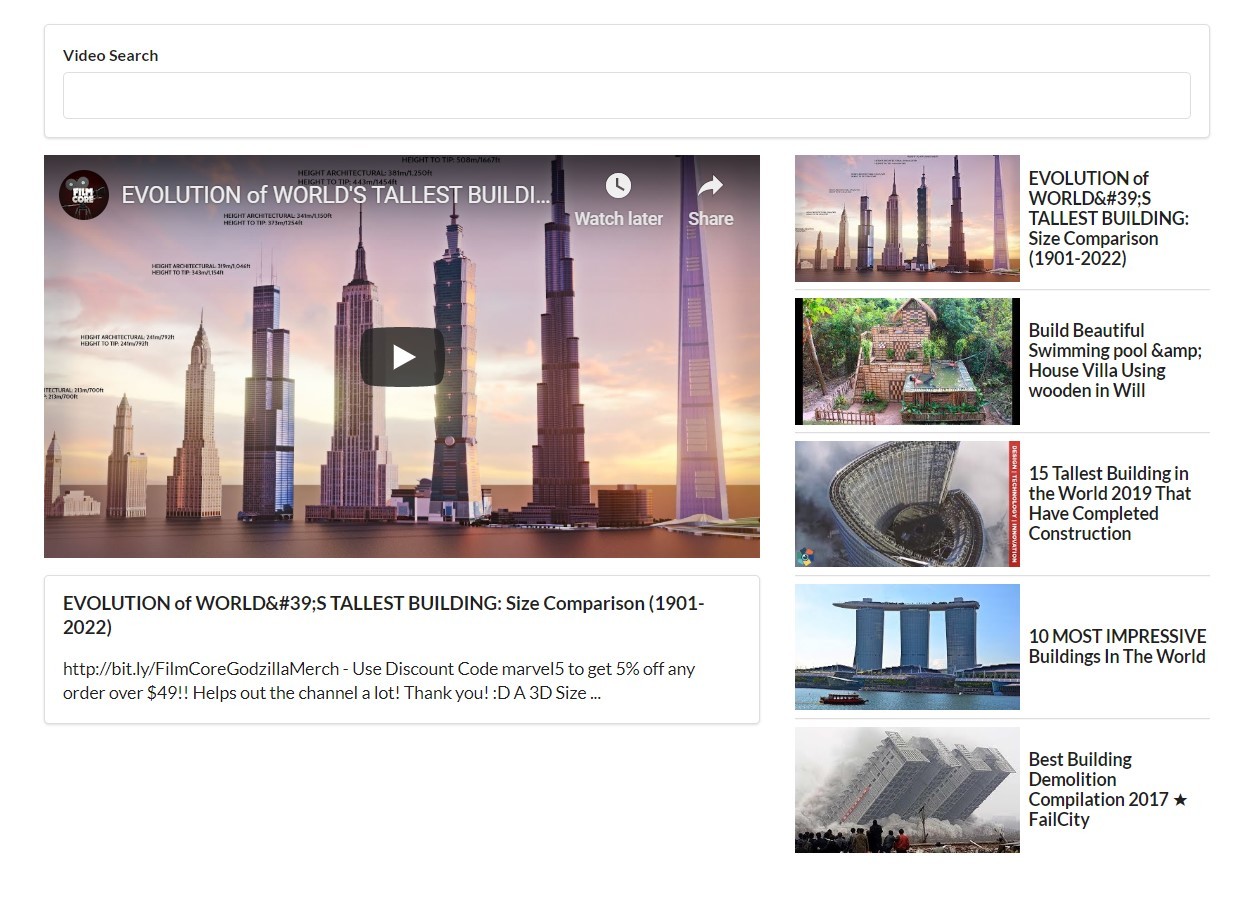Choose 'Best Building Demolition Compilation 2017' title
1256x900 pixels.
coord(1107,789)
